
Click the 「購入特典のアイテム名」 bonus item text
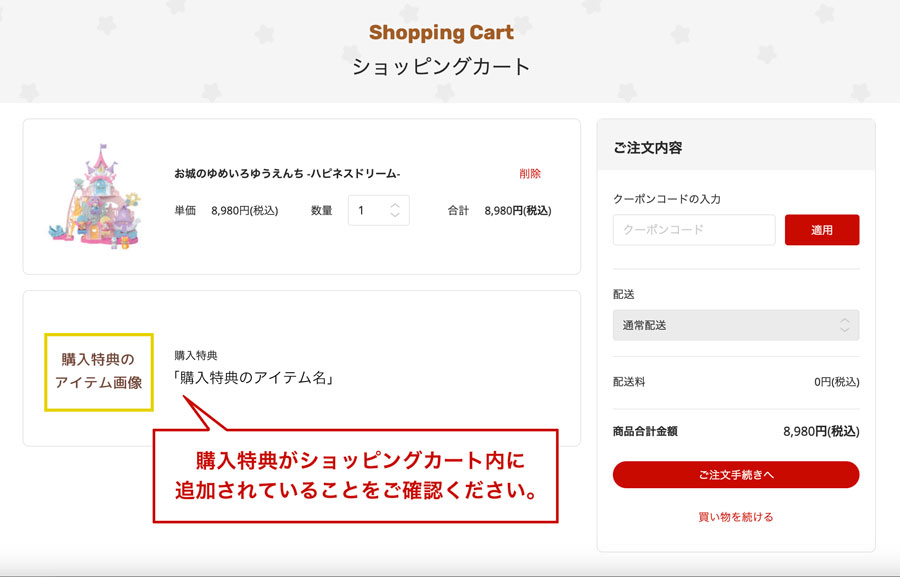pos(254,378)
